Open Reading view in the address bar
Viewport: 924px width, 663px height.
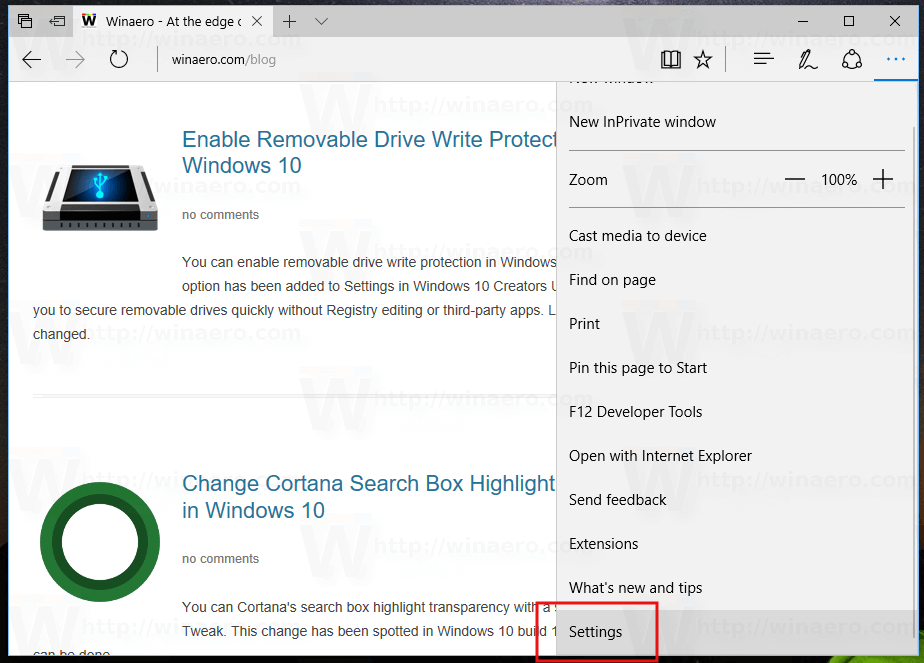click(x=670, y=59)
